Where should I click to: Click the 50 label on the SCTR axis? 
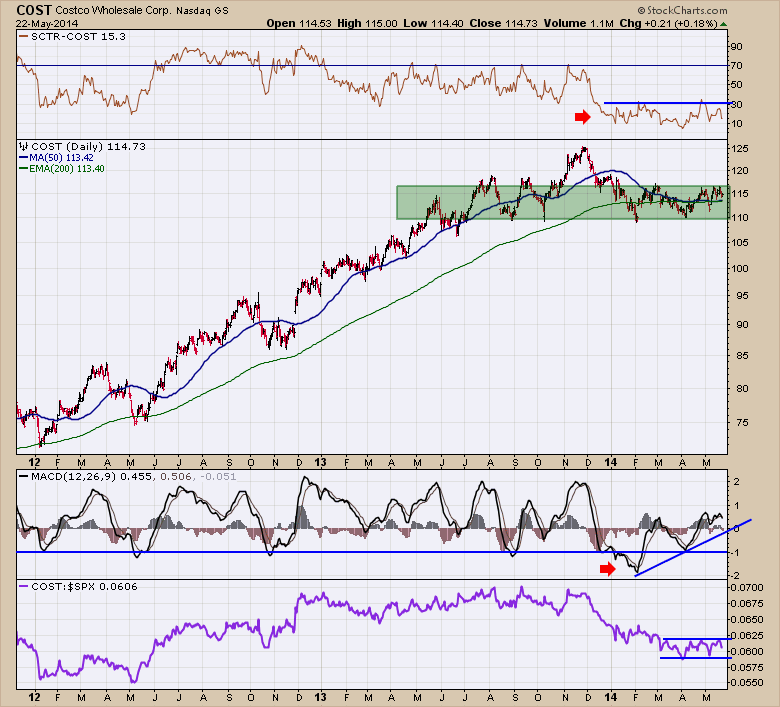[737, 85]
